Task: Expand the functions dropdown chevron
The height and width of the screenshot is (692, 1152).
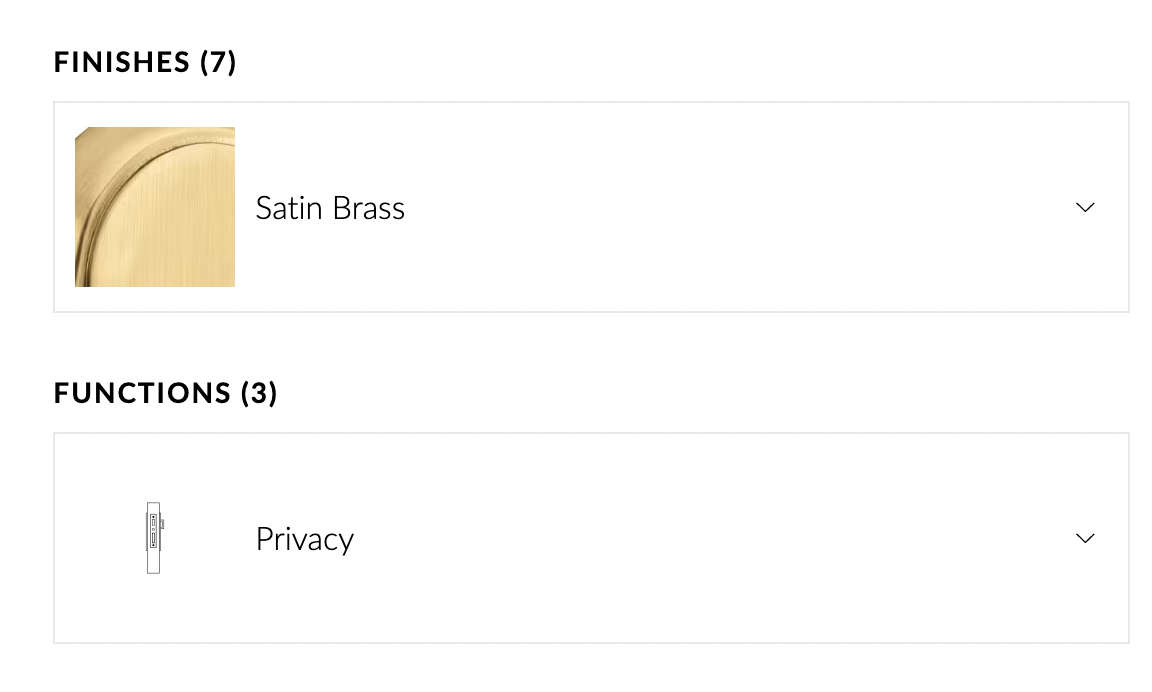Action: (1085, 538)
